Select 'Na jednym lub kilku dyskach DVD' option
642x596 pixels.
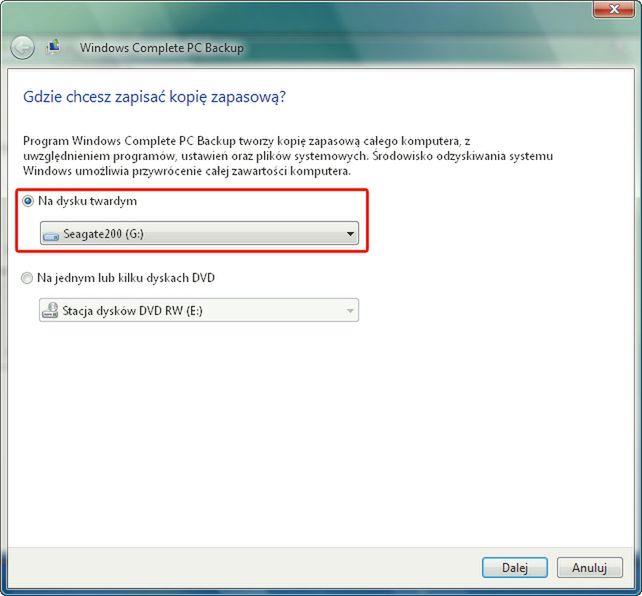(27, 278)
